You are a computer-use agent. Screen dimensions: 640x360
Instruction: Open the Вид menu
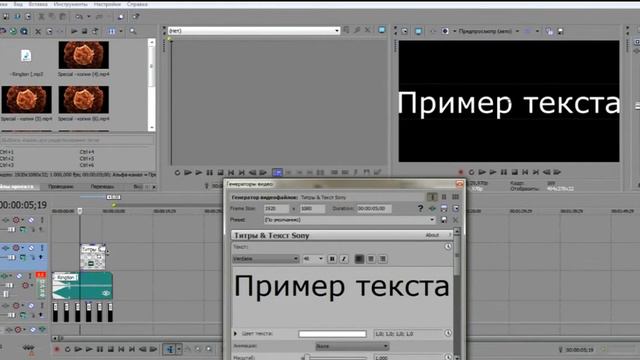click(18, 4)
